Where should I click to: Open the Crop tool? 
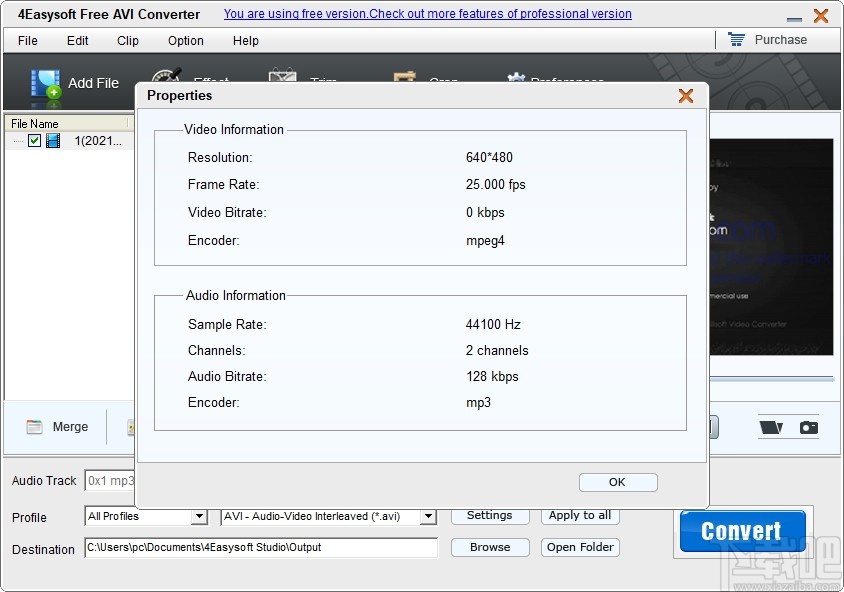pos(404,77)
